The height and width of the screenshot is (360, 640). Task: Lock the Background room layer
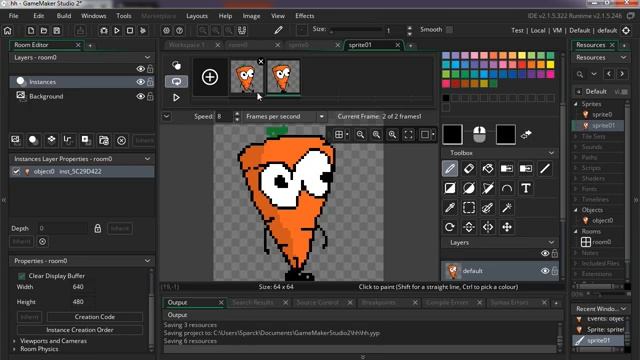[x=150, y=96]
